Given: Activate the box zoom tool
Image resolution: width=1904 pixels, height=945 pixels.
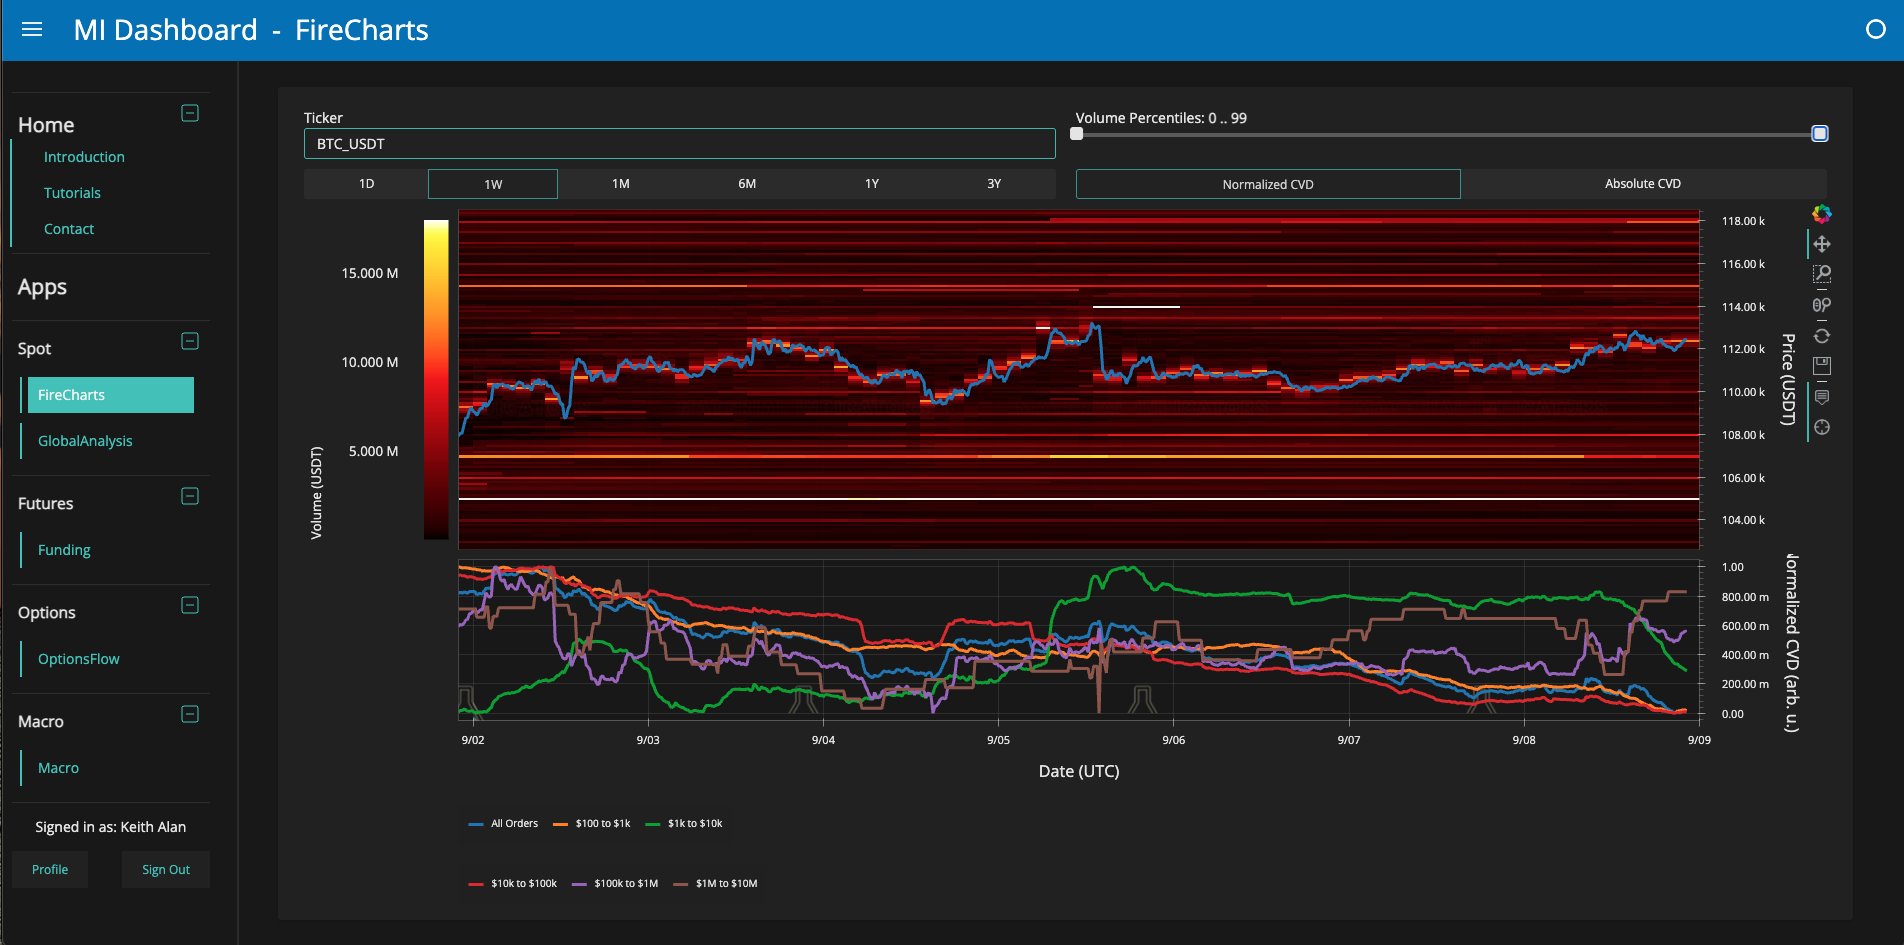Looking at the screenshot, I should 1823,274.
